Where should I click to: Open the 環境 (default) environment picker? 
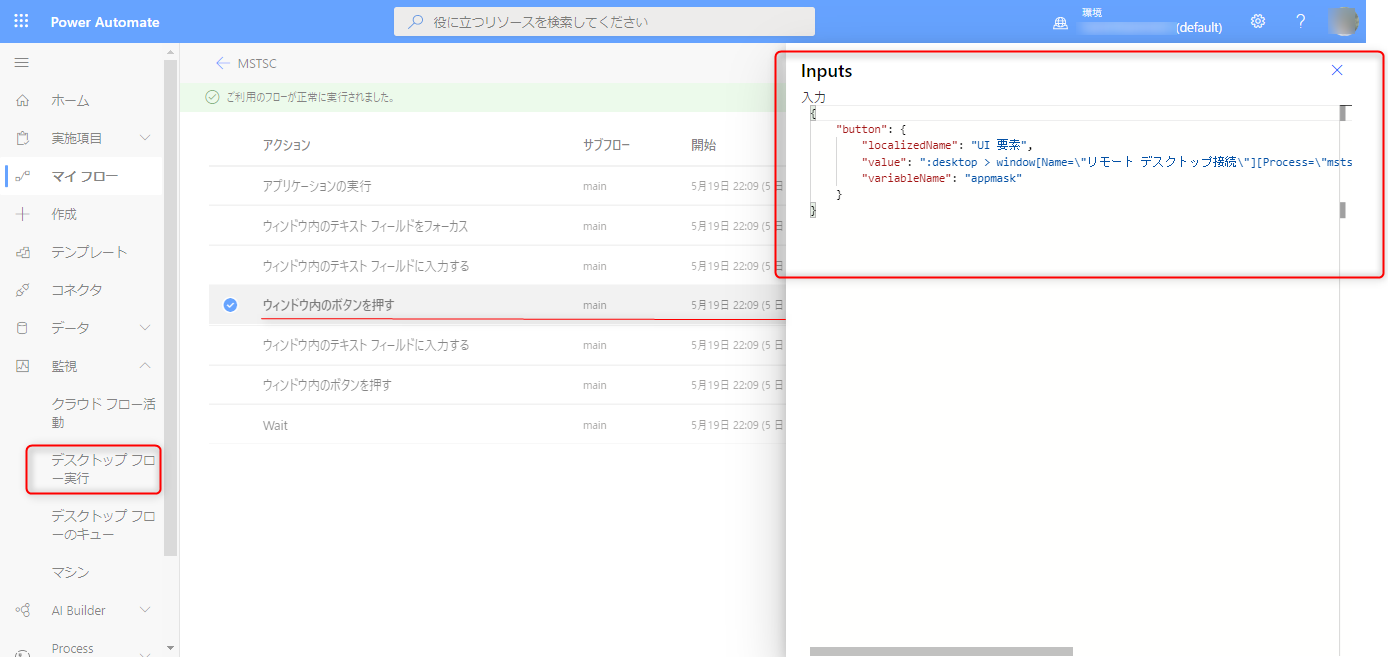1152,21
